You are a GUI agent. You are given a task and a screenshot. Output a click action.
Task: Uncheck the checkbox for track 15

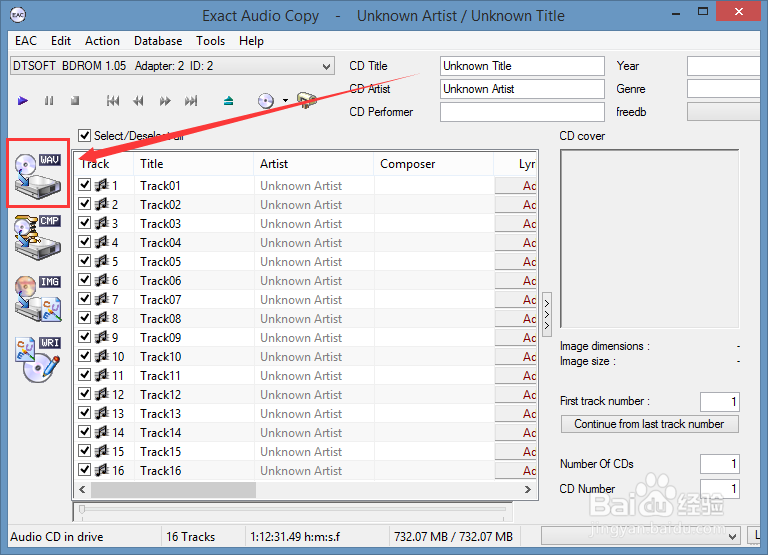[x=84, y=451]
